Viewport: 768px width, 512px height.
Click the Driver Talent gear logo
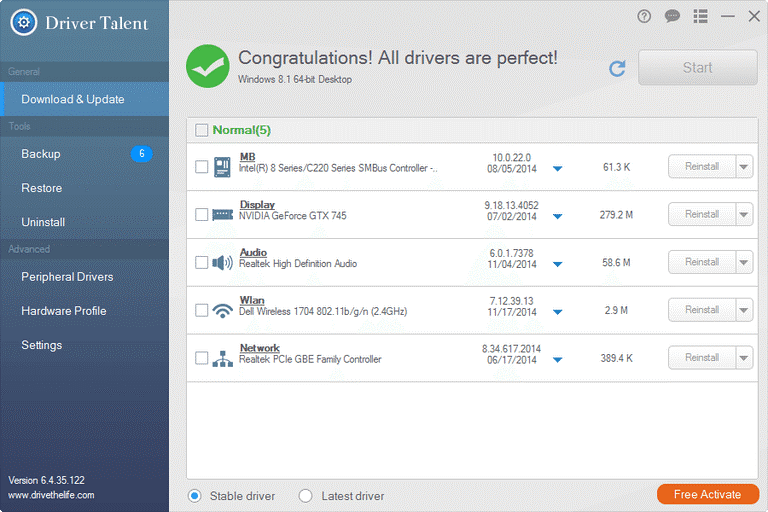[x=24, y=23]
